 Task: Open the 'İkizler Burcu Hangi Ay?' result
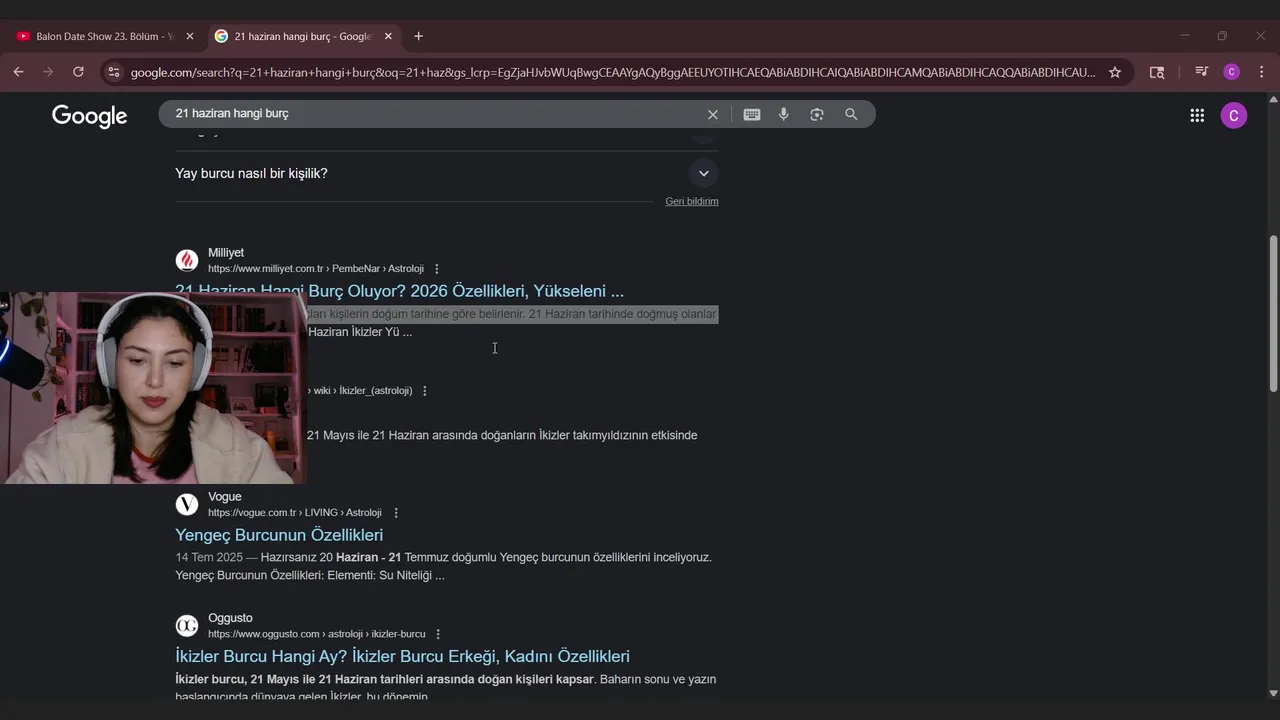point(402,657)
